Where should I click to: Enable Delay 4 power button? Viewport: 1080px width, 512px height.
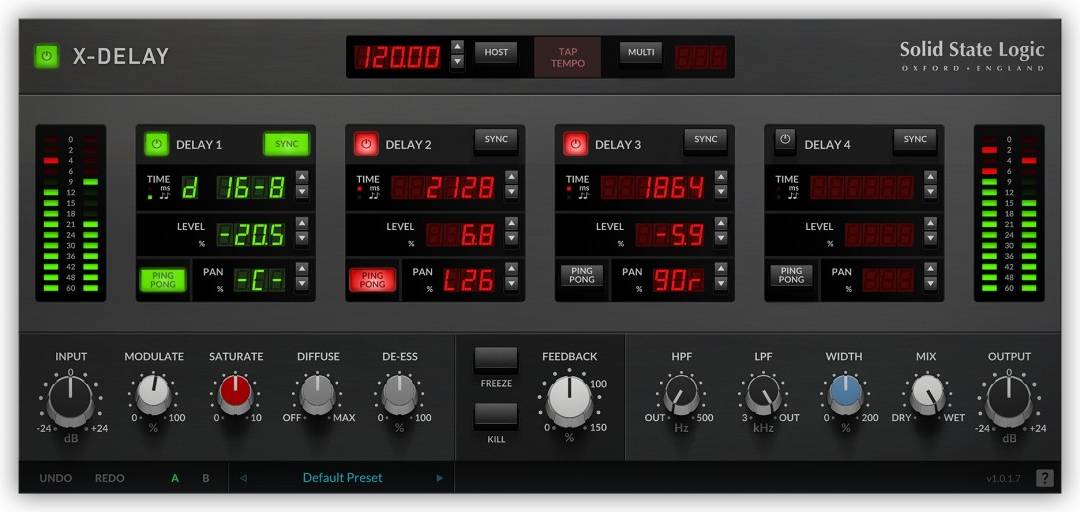tap(785, 140)
